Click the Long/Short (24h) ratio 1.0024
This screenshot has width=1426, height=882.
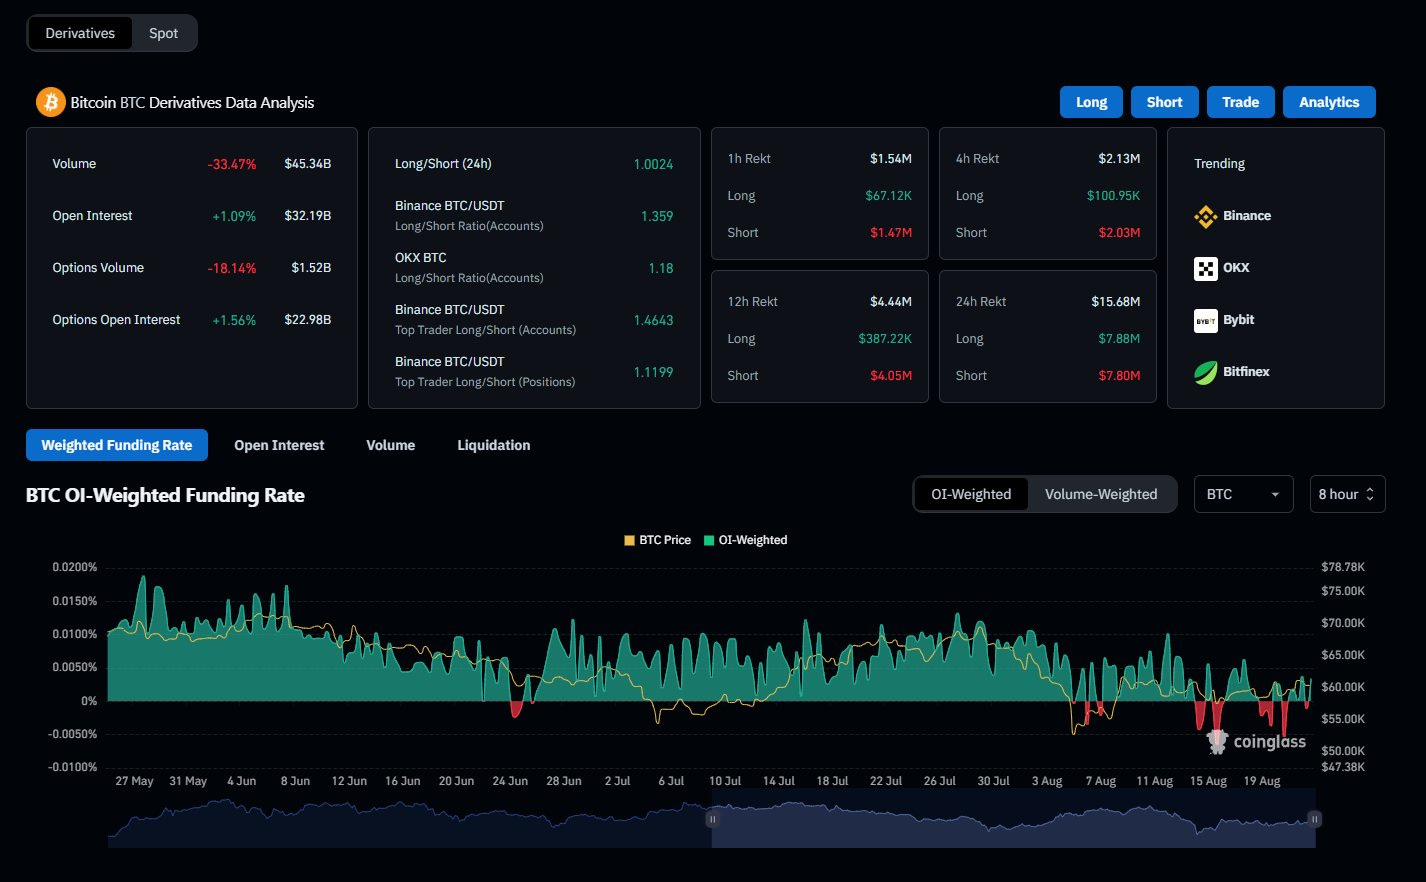(653, 164)
